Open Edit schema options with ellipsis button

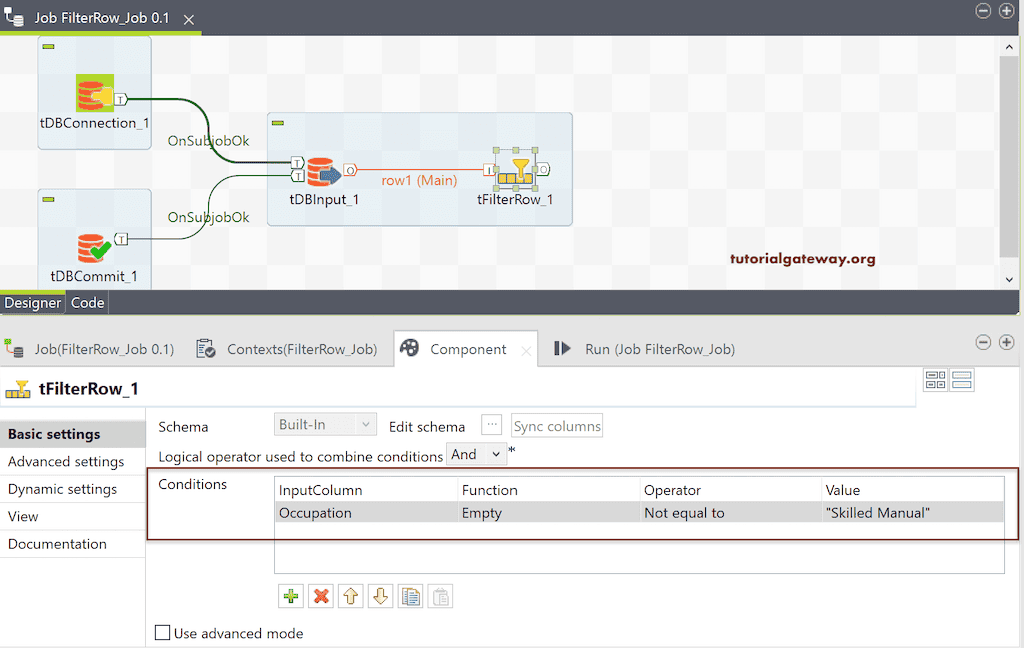pyautogui.click(x=491, y=424)
